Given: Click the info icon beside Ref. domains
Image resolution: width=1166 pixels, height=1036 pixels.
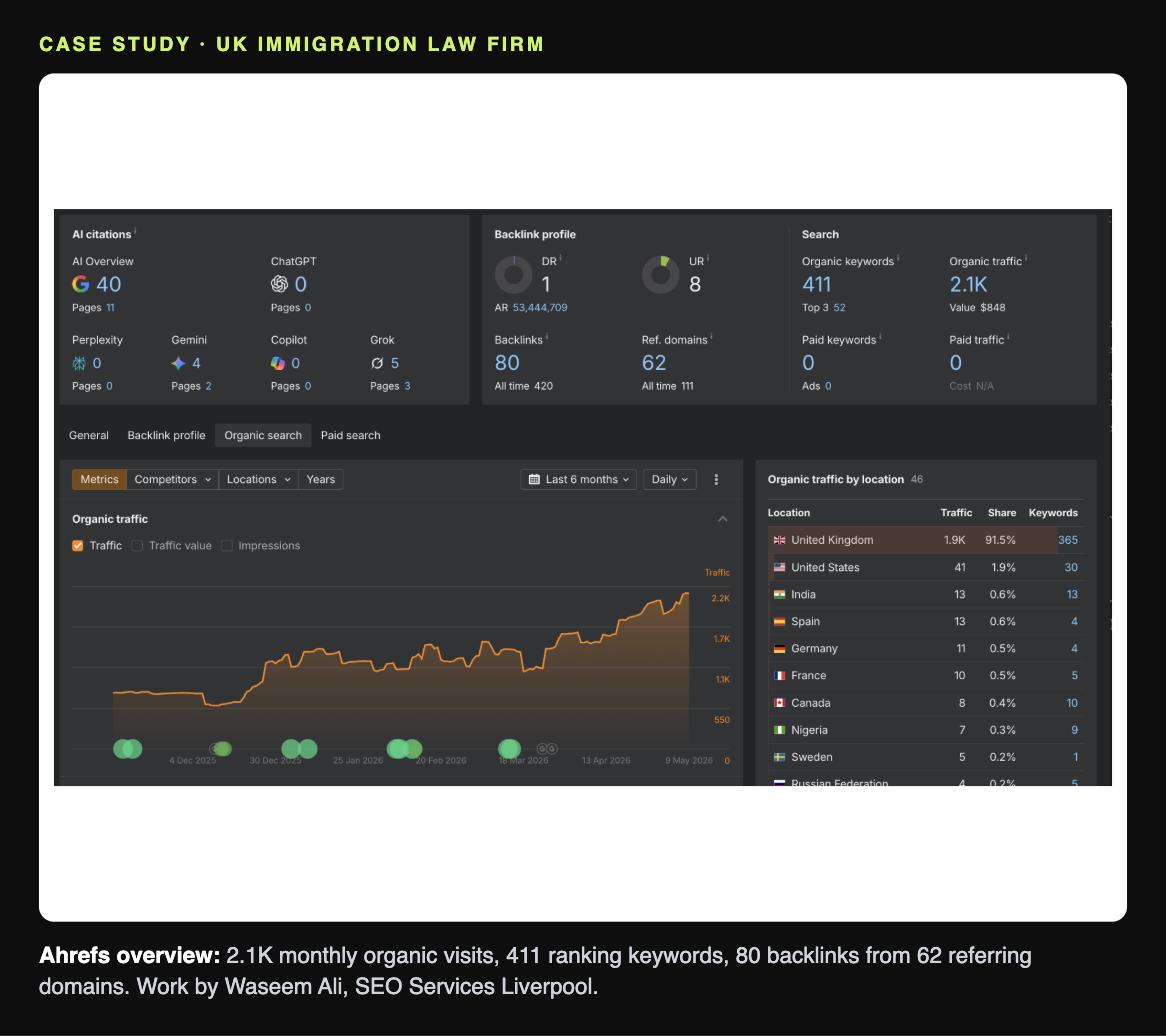Looking at the screenshot, I should coord(712,337).
